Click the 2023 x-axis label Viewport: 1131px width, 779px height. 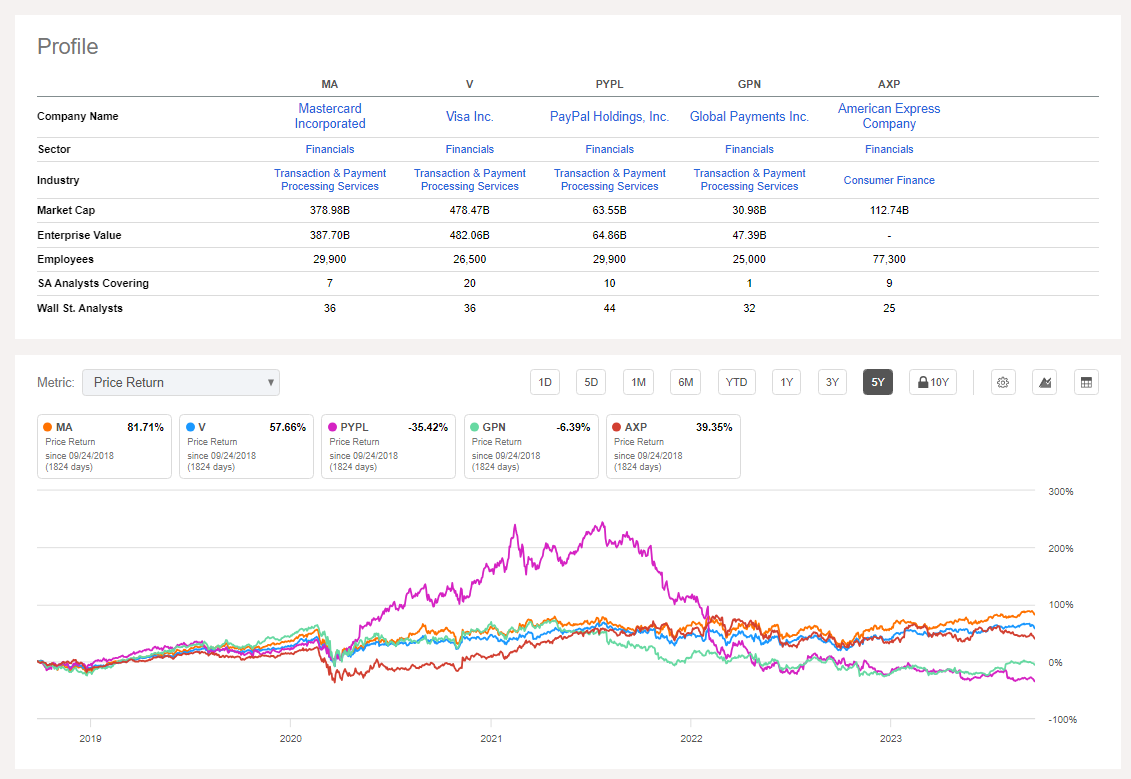[891, 739]
